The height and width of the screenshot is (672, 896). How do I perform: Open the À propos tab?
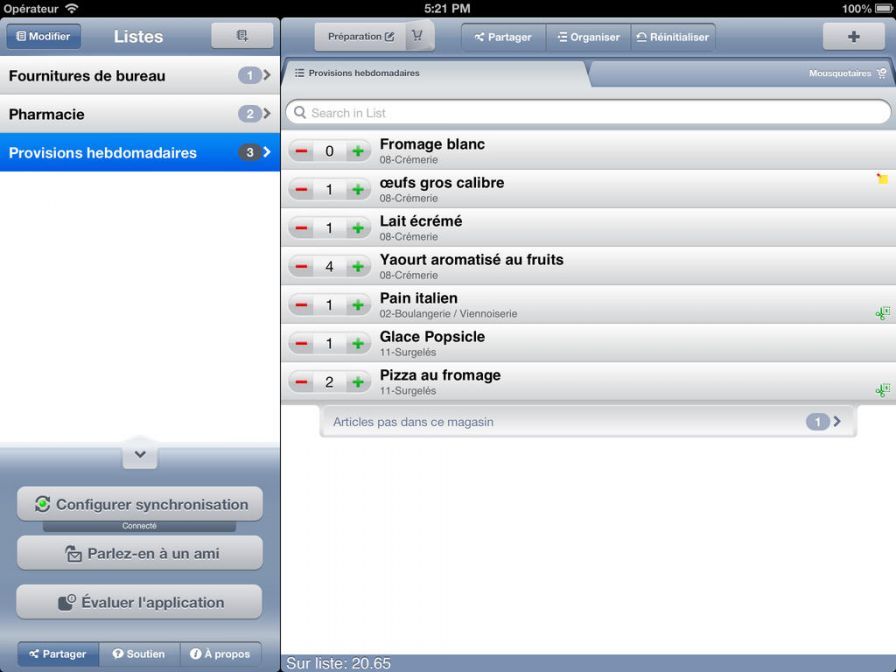220,654
